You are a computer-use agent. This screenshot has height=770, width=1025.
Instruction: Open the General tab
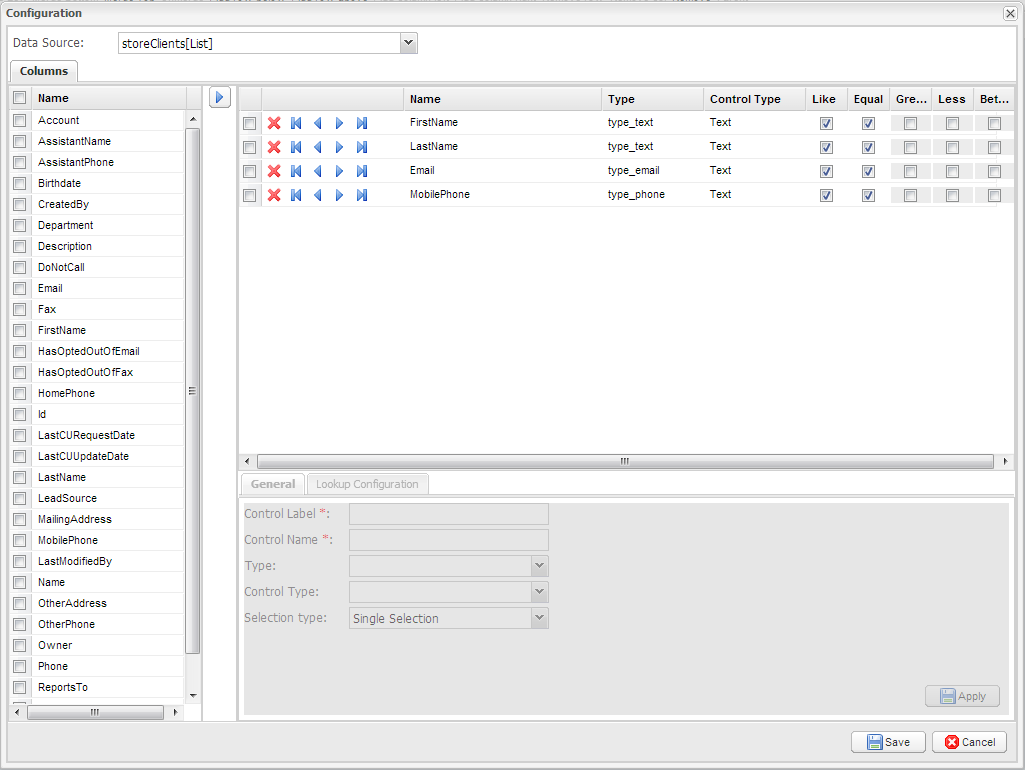pyautogui.click(x=273, y=484)
